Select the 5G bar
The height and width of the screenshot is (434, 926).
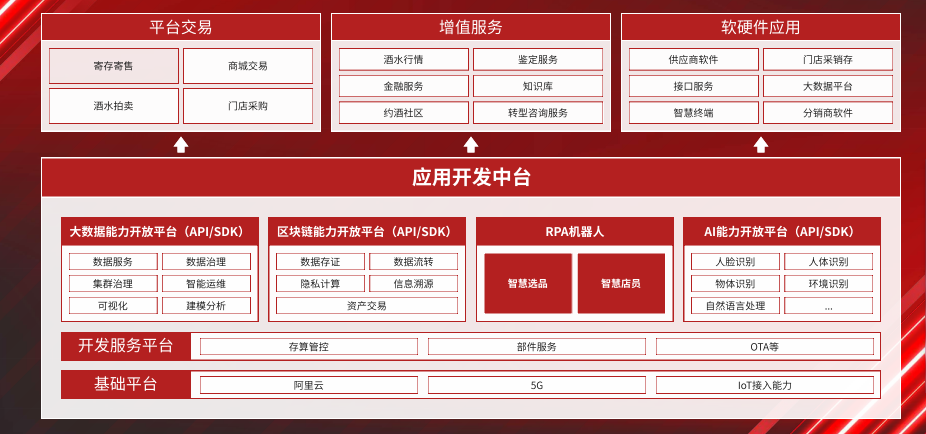coord(537,385)
